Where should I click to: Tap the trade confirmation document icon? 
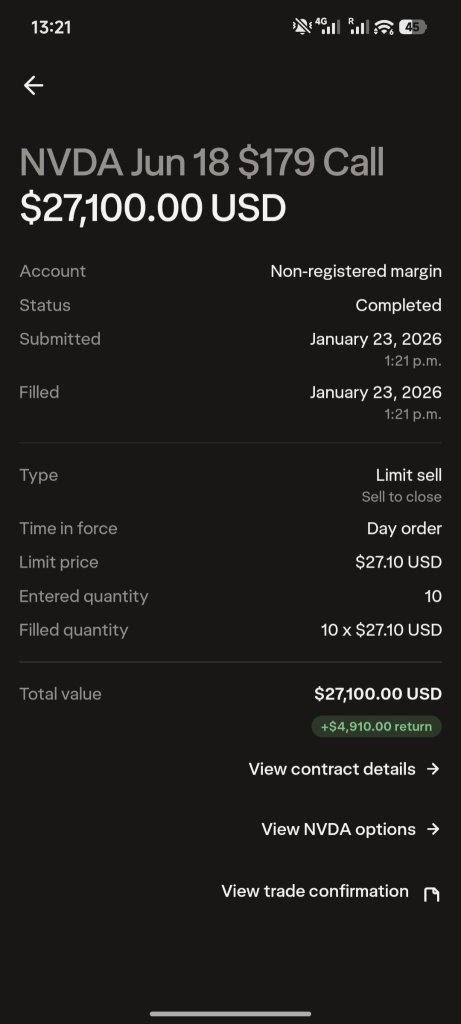click(432, 894)
